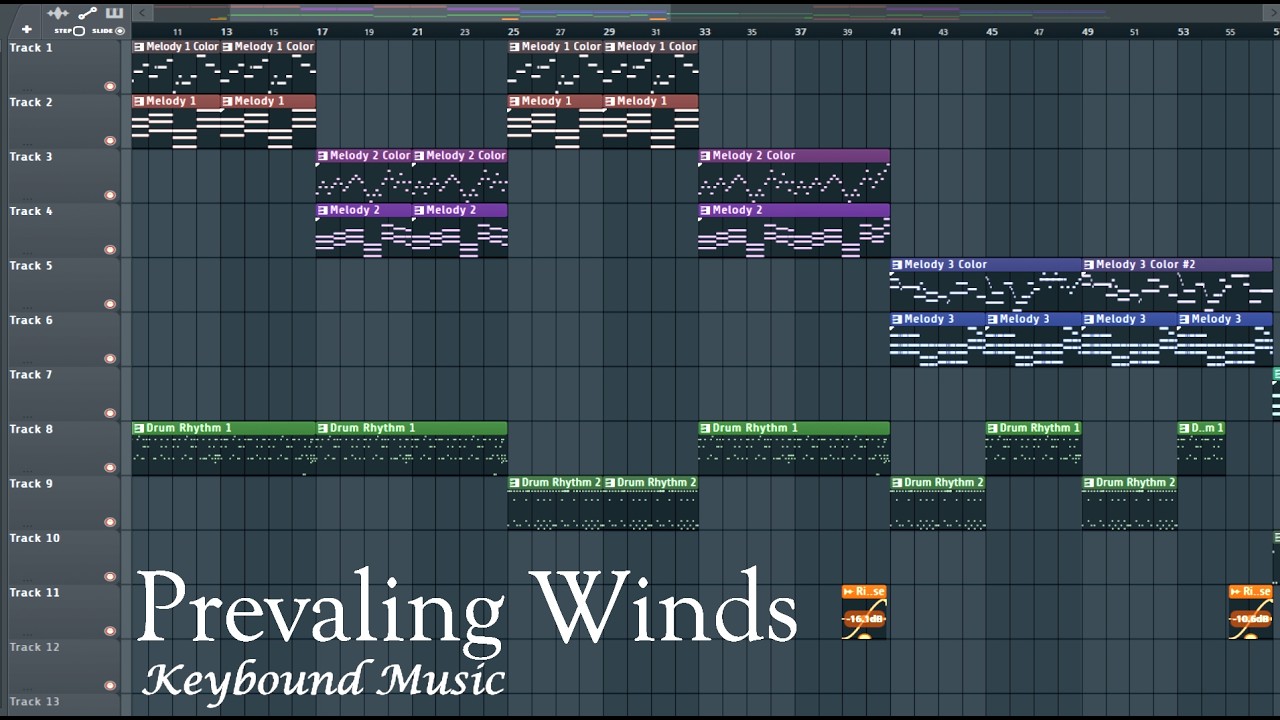This screenshot has width=1280, height=720.
Task: Open clip menu of Melody 3 at bar 45
Action: [993, 319]
